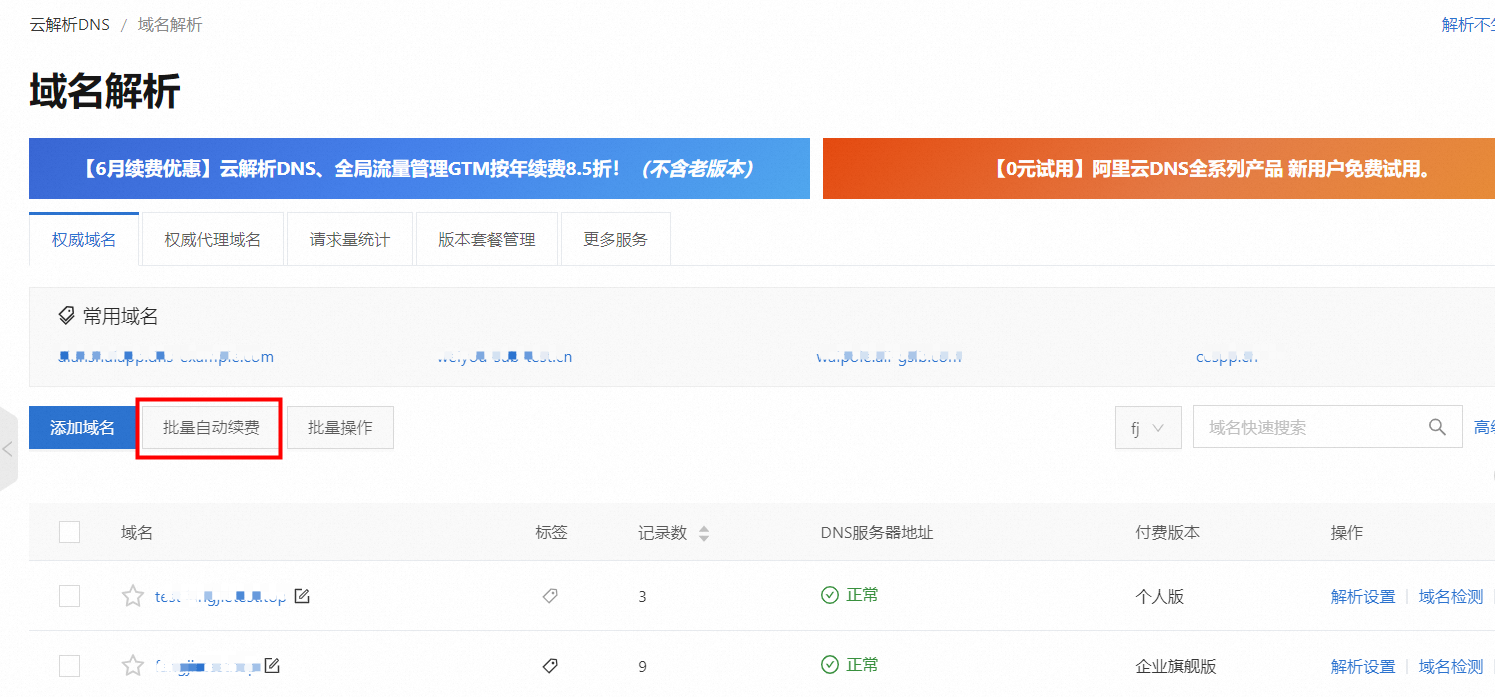Star the domain in the 个人版 row

pyautogui.click(x=133, y=596)
